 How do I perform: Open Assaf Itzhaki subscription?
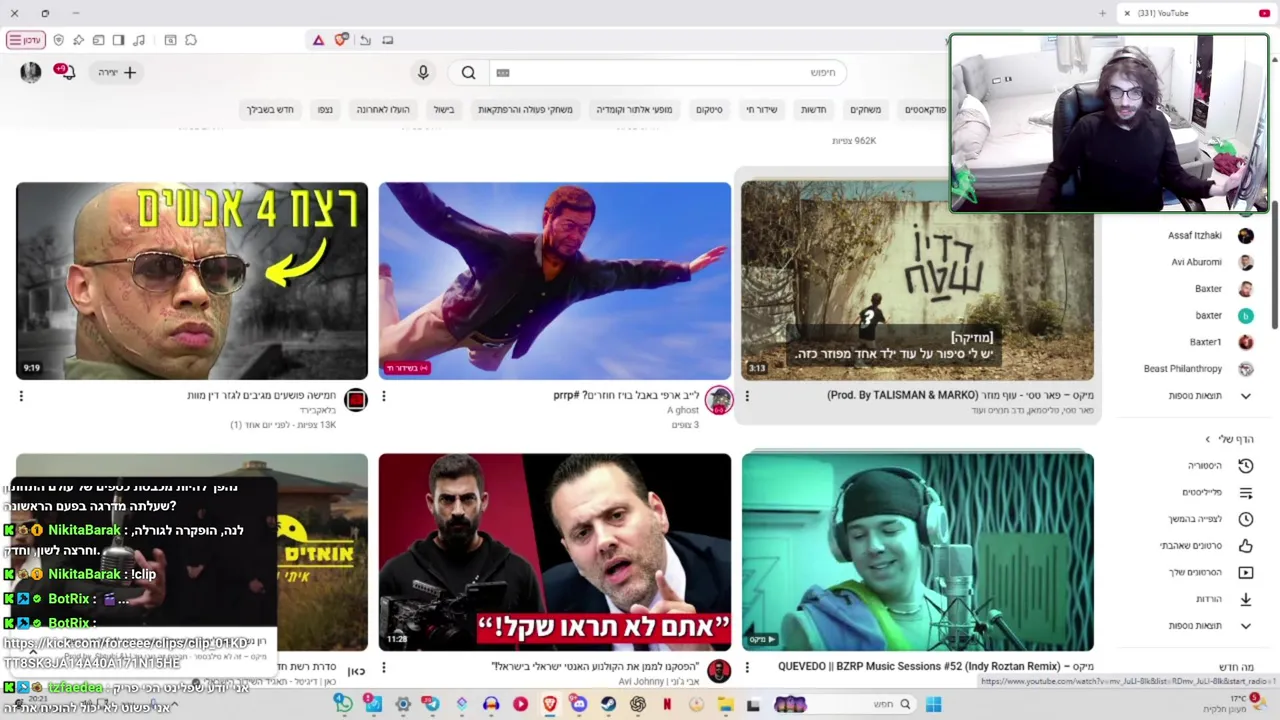coord(1210,235)
